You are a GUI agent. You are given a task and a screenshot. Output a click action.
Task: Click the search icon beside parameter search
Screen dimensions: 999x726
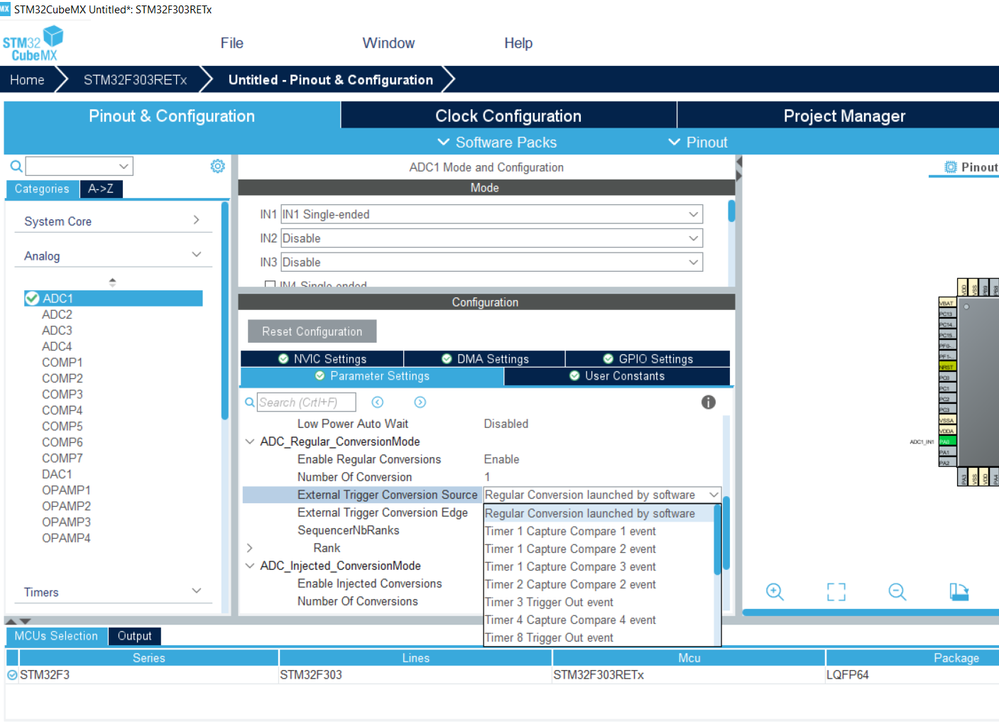pos(250,402)
